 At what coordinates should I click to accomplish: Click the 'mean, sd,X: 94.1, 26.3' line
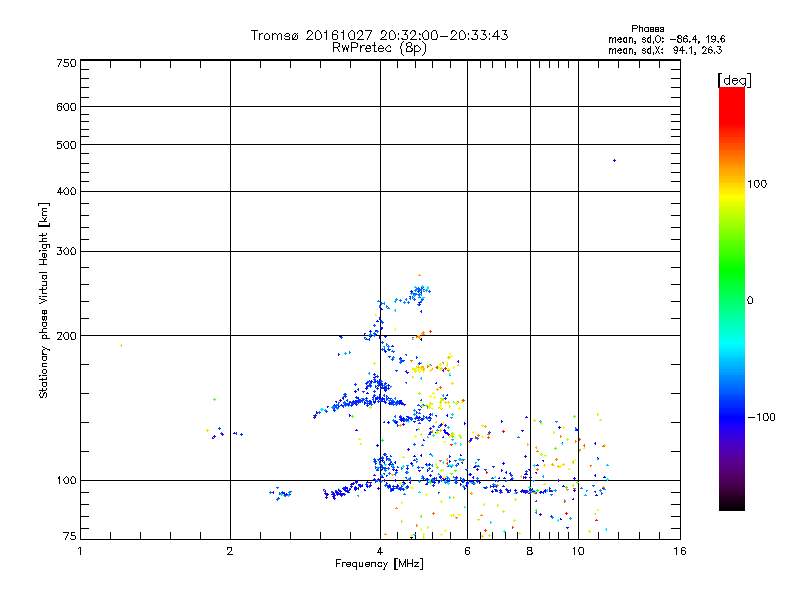coord(665,51)
